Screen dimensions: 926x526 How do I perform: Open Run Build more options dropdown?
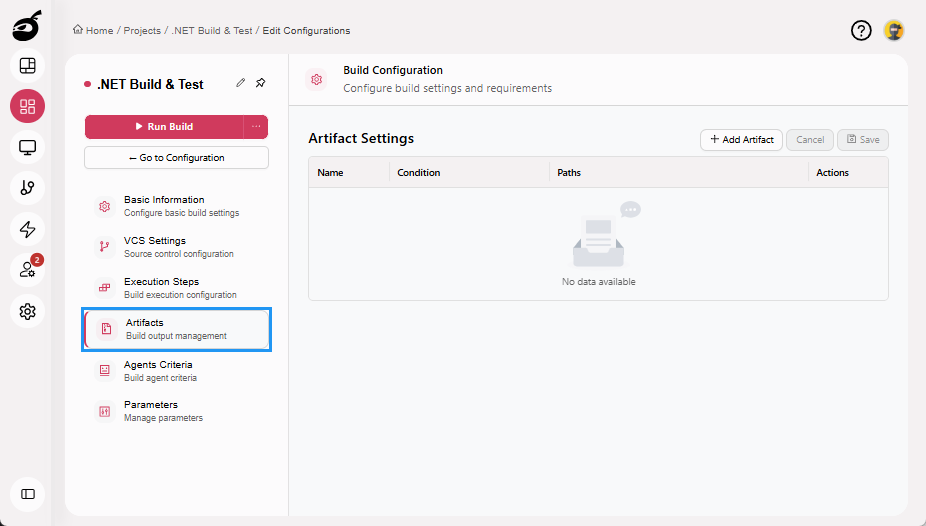pyautogui.click(x=256, y=126)
